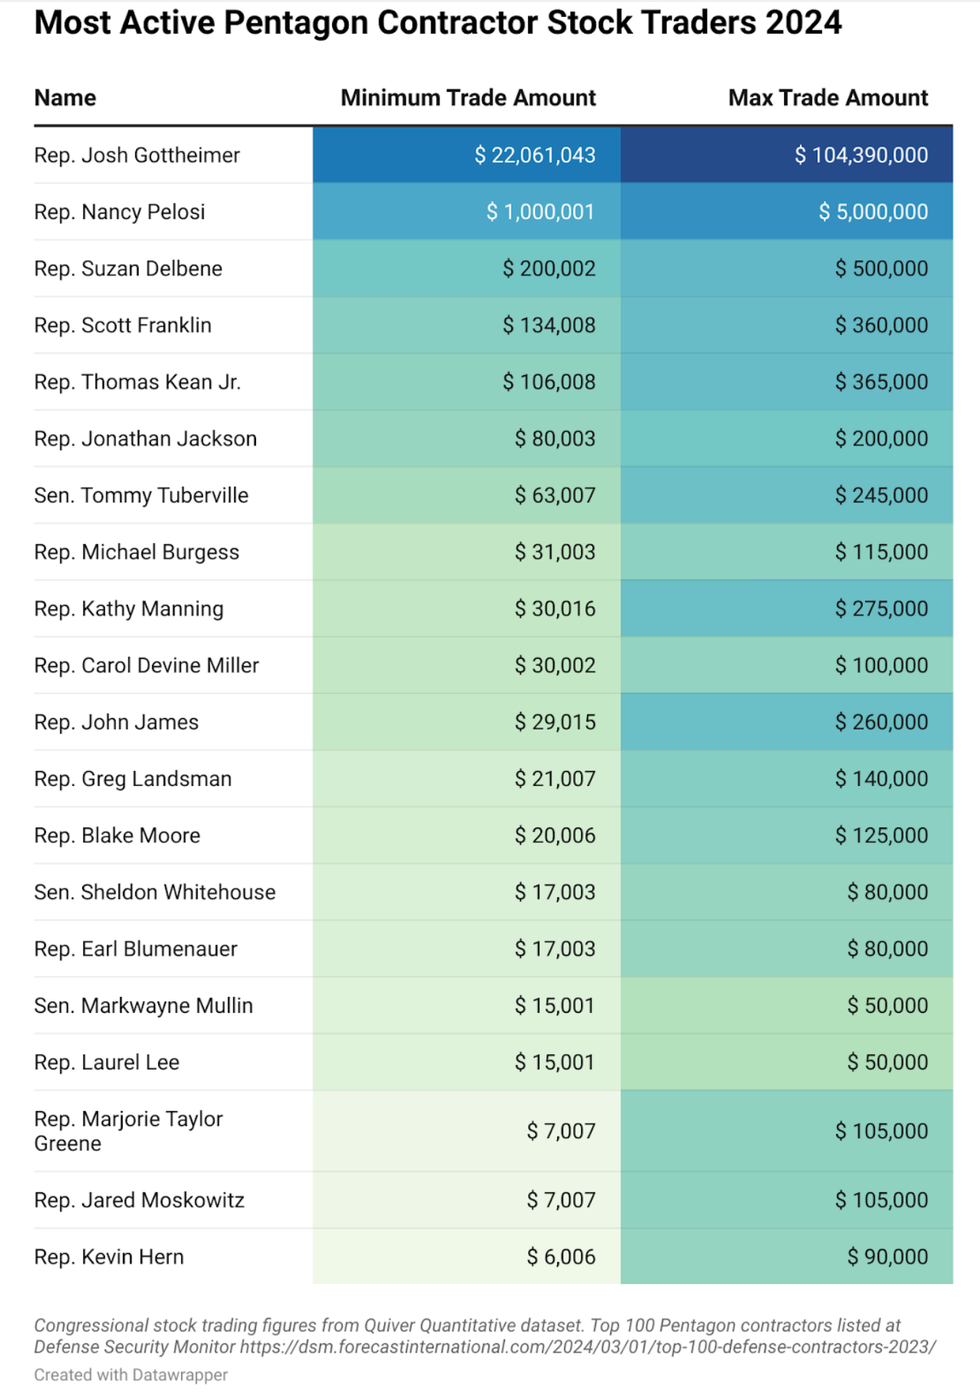
Task: Click the Name column header
Action: coord(65,98)
